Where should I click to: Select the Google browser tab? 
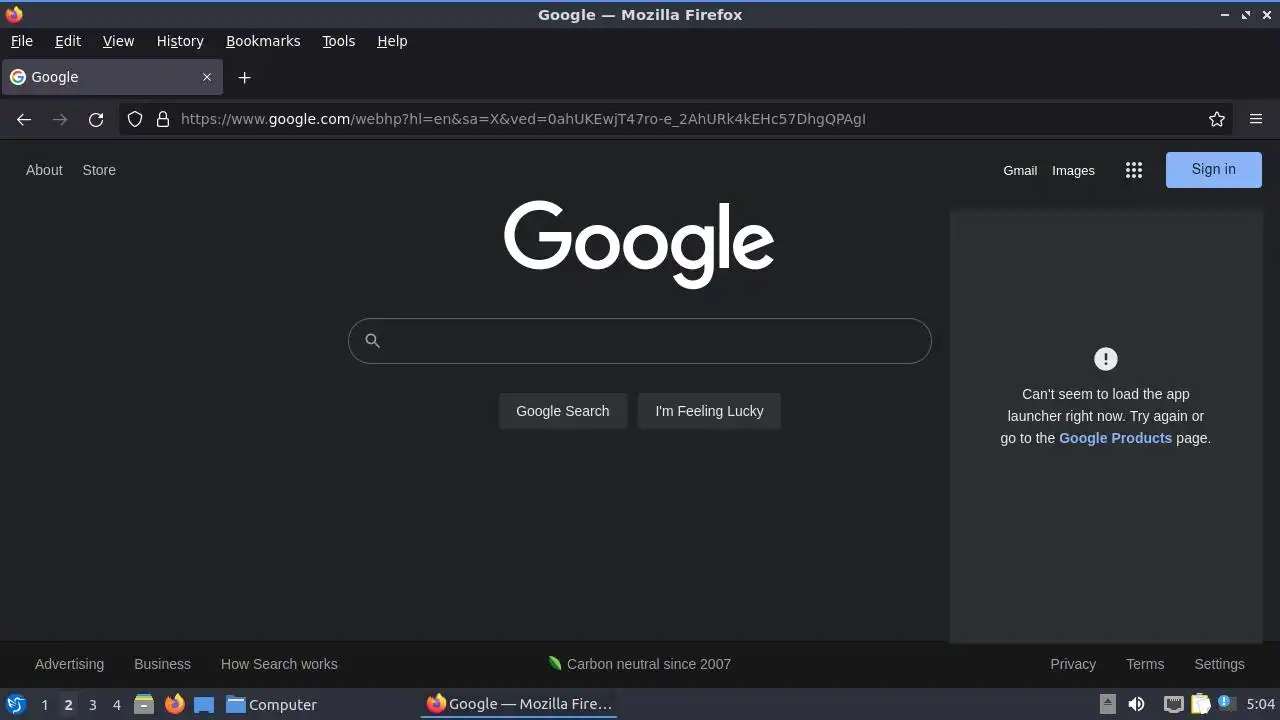(110, 77)
